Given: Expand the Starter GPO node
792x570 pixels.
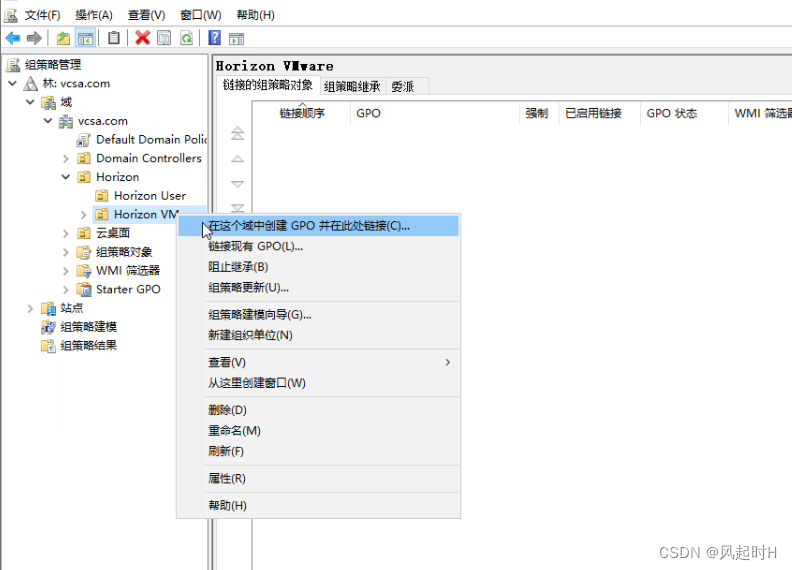Looking at the screenshot, I should pos(66,290).
